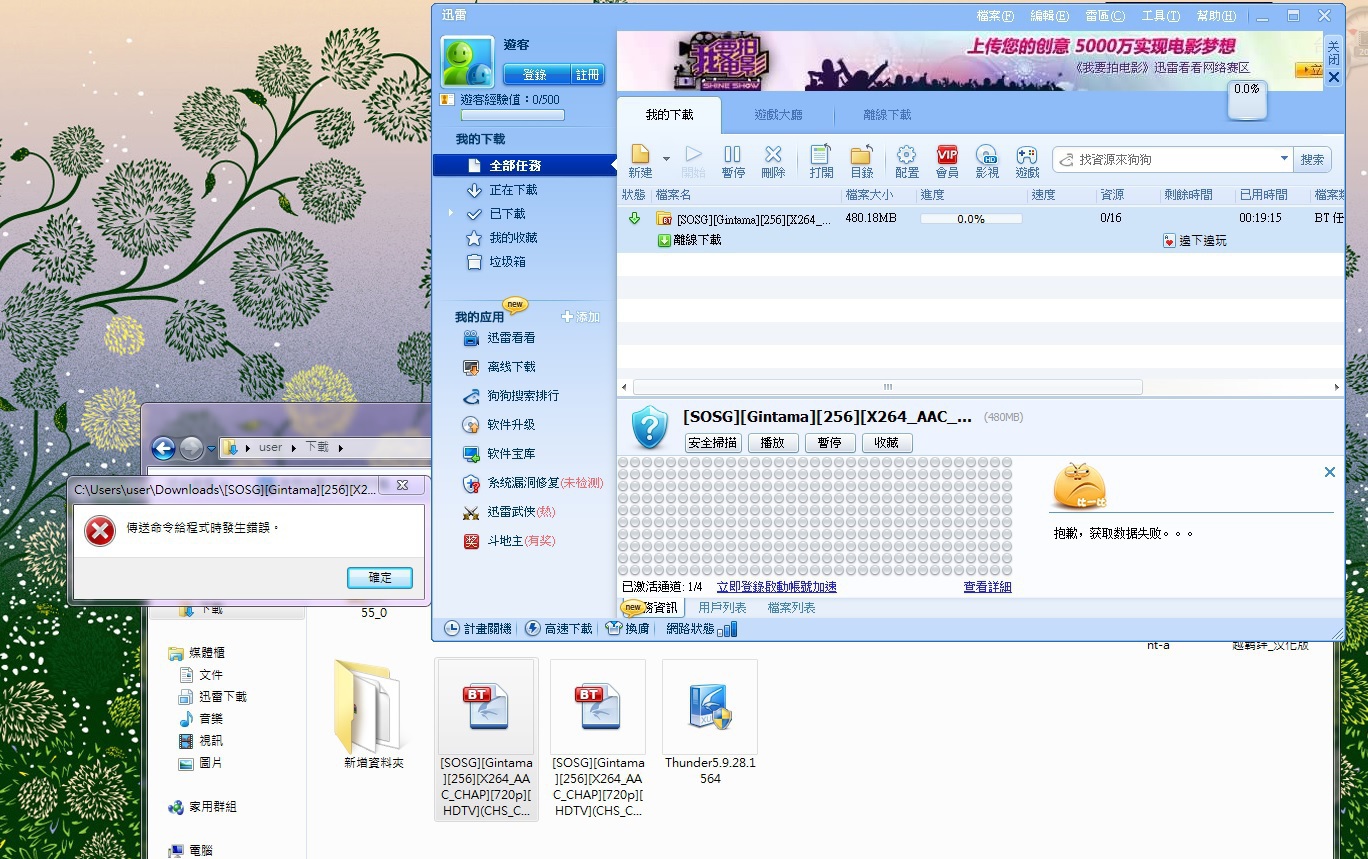Expand the search box dropdown arrow
The height and width of the screenshot is (859, 1368).
tap(1285, 159)
